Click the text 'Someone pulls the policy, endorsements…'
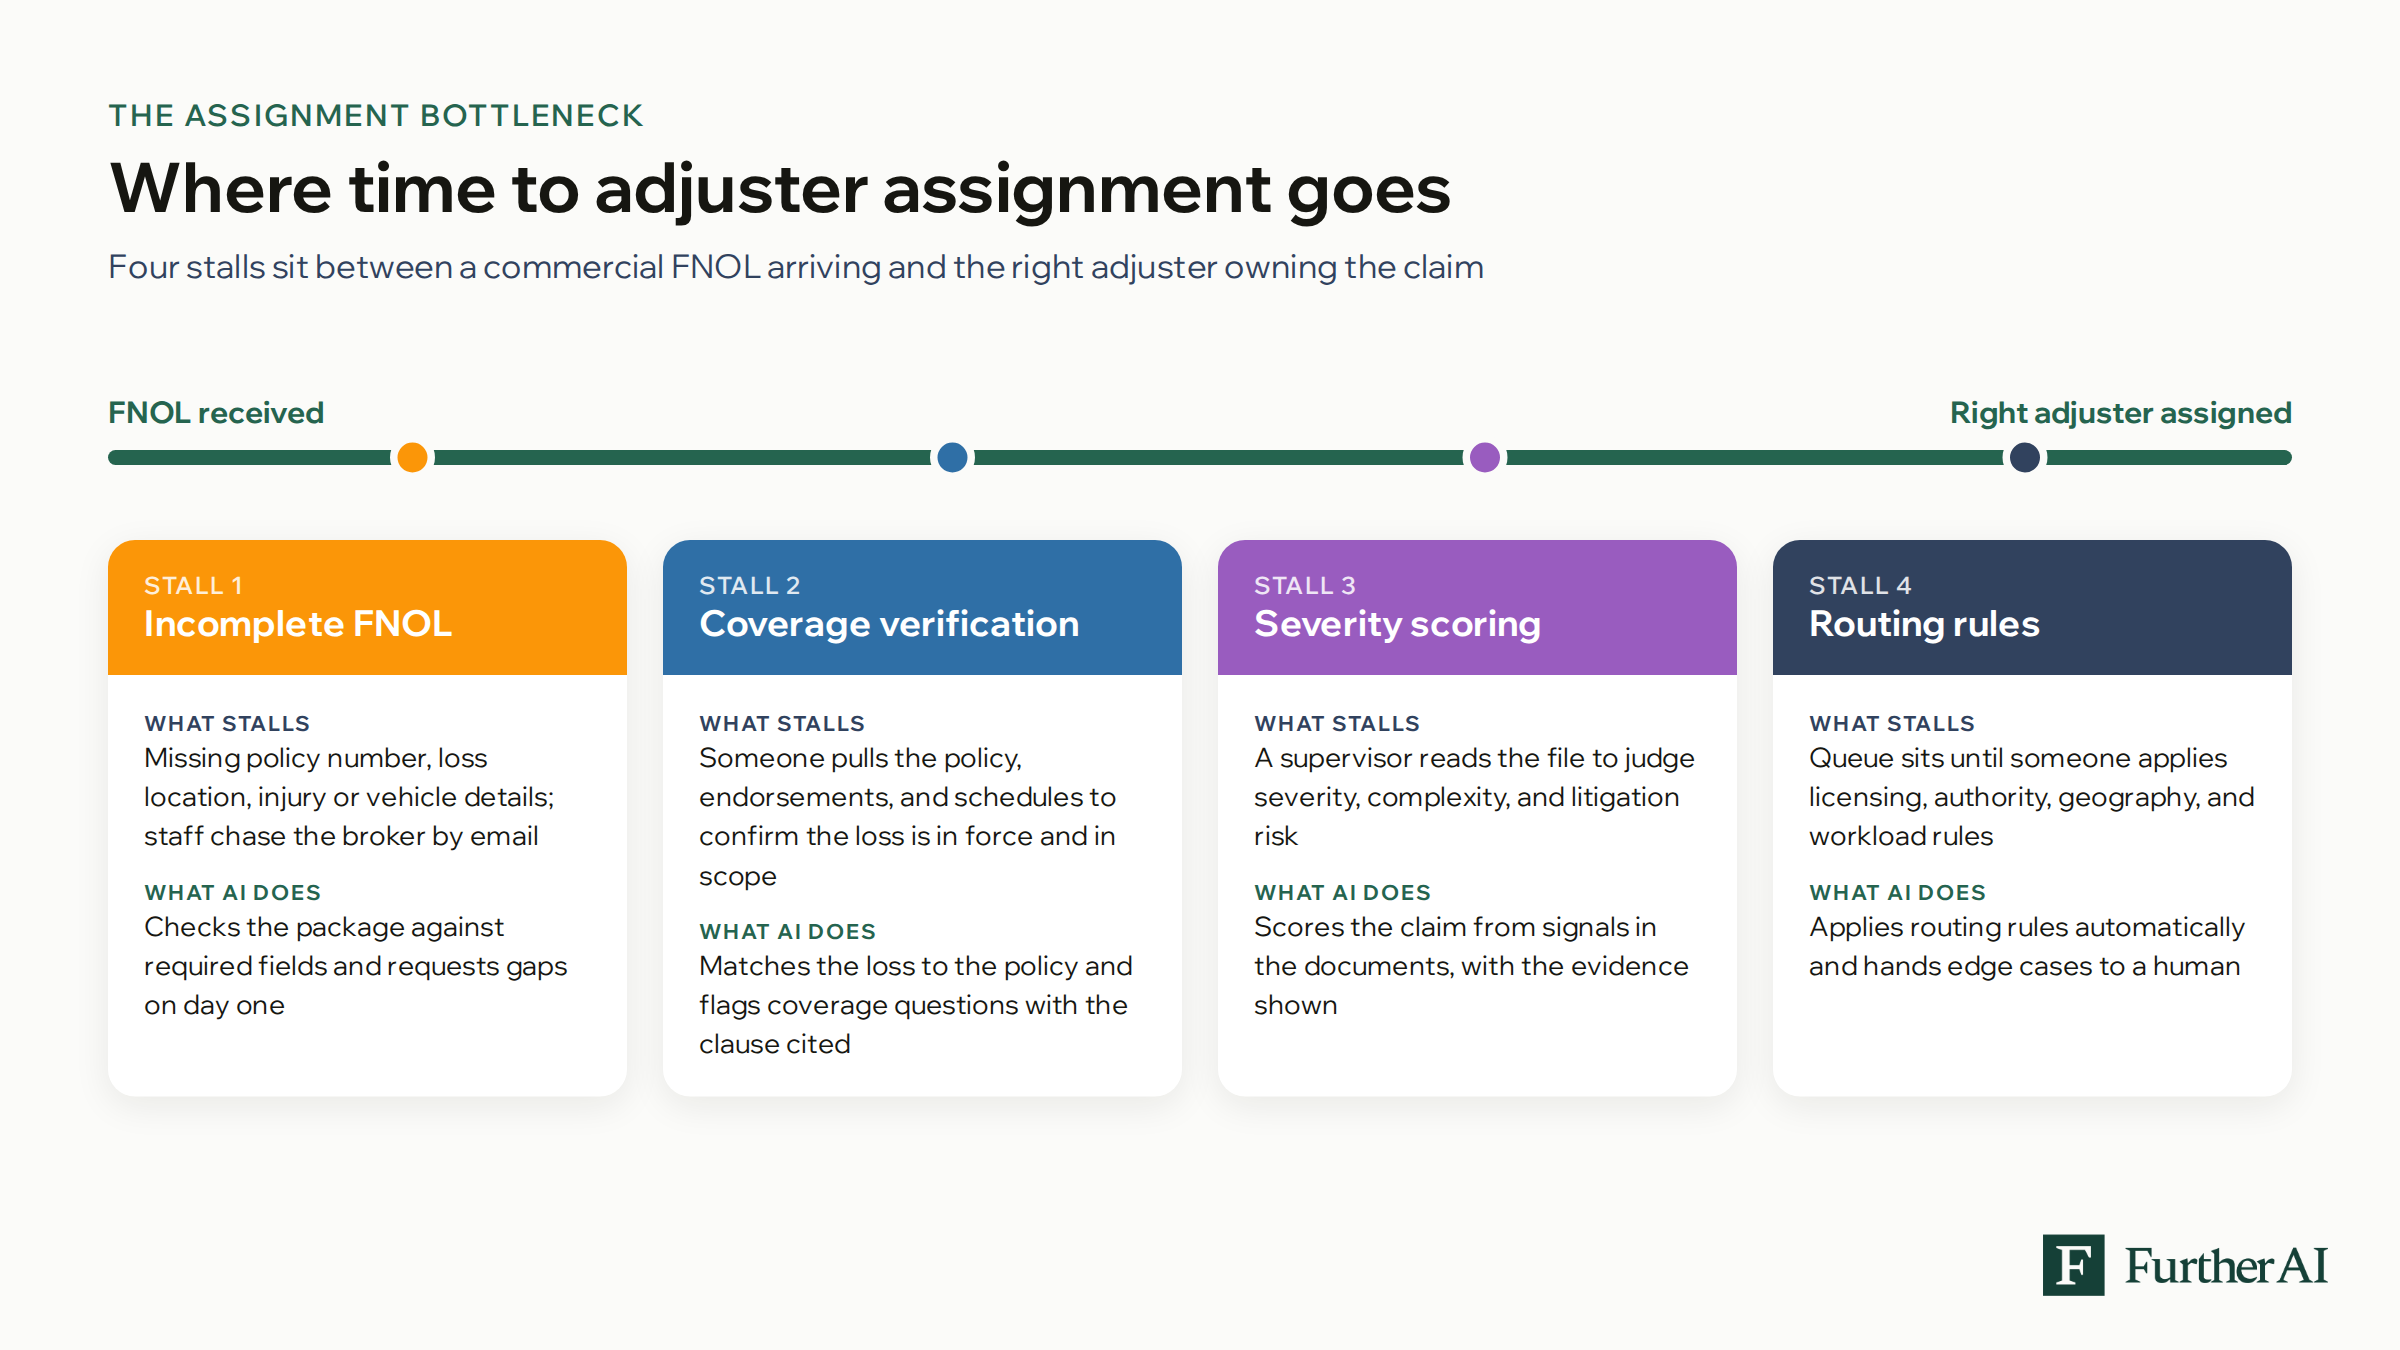This screenshot has height=1350, width=2400. pyautogui.click(x=908, y=817)
